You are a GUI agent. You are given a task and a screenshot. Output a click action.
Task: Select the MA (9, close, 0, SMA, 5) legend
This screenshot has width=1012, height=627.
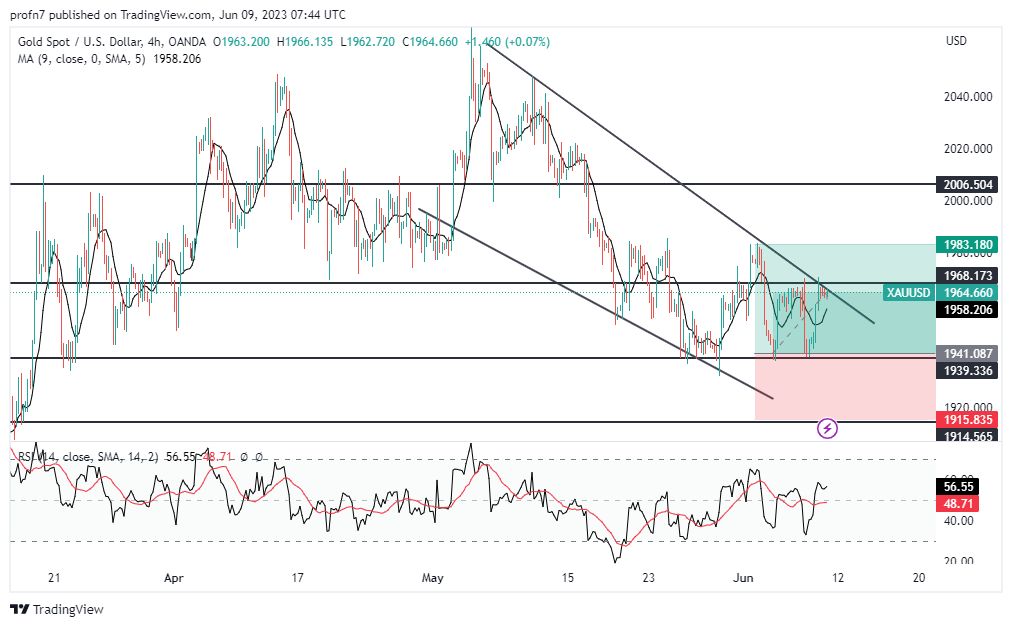tap(80, 58)
